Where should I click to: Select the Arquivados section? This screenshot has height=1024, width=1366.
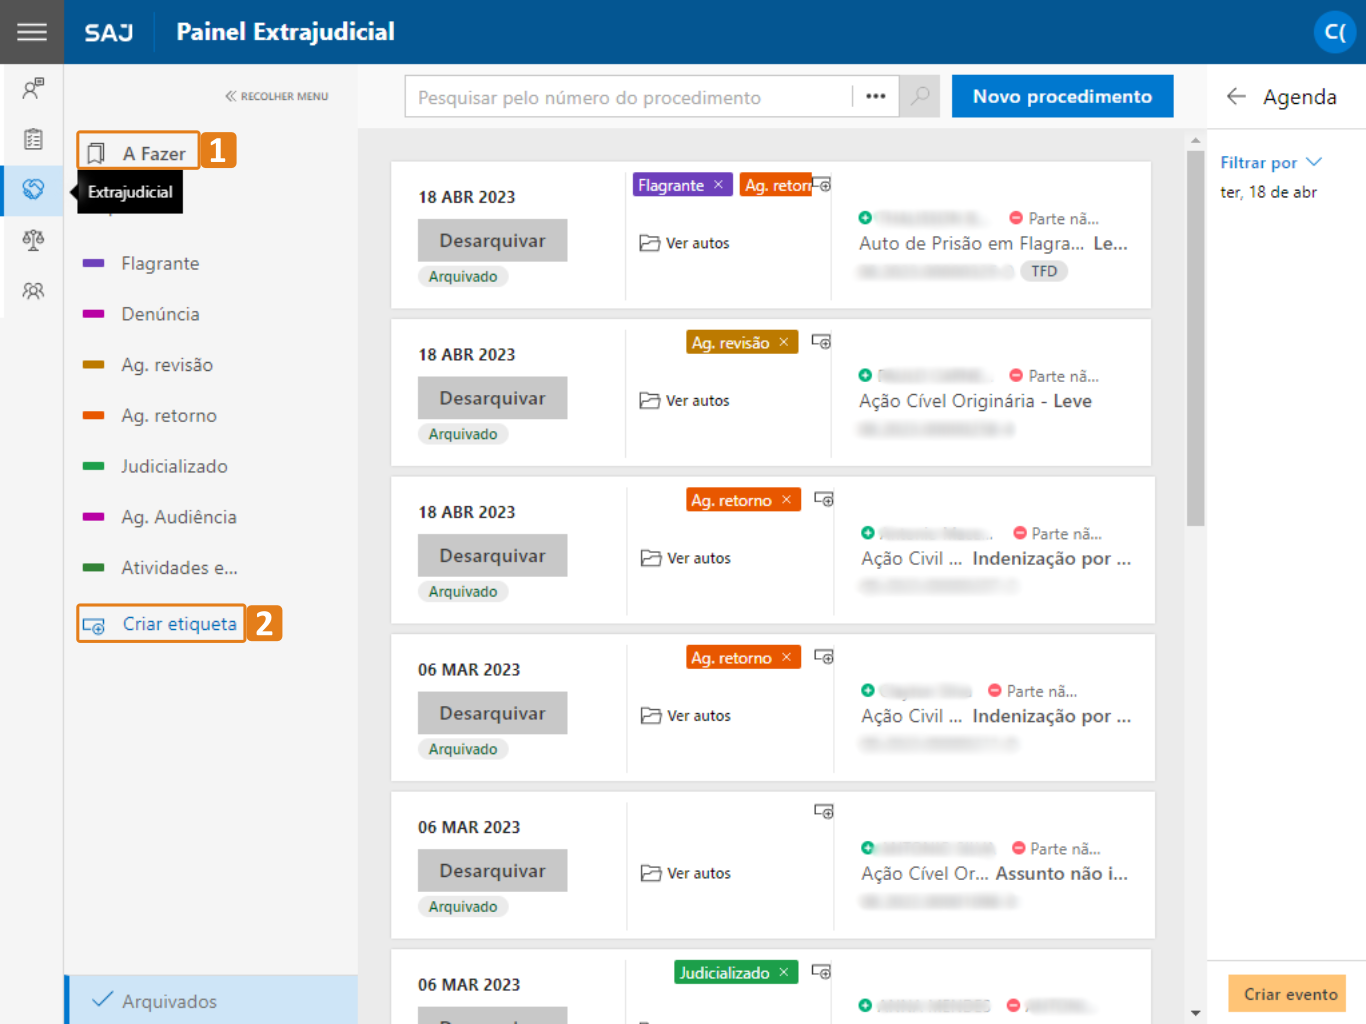[x=212, y=1000]
